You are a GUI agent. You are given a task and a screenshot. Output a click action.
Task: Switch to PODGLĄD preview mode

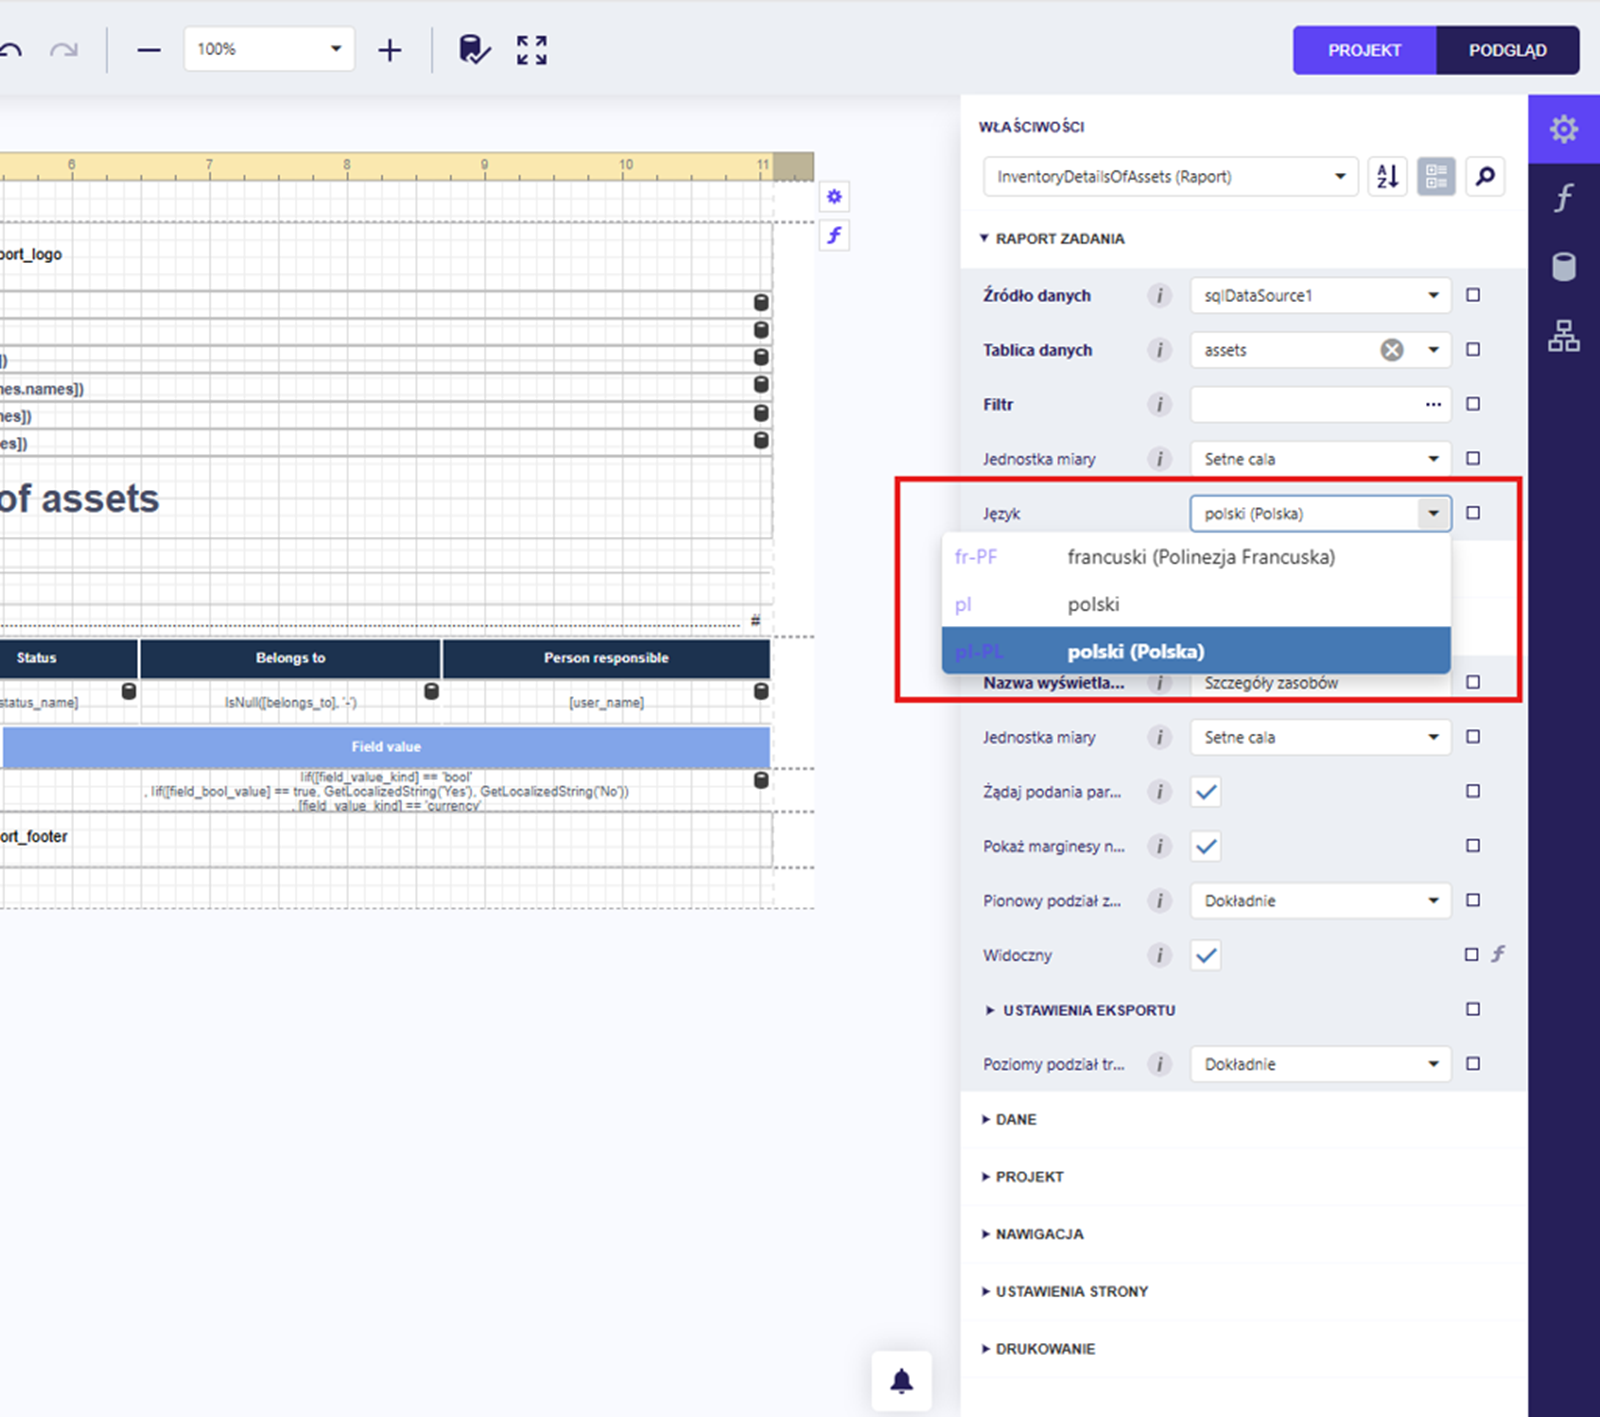(x=1507, y=50)
